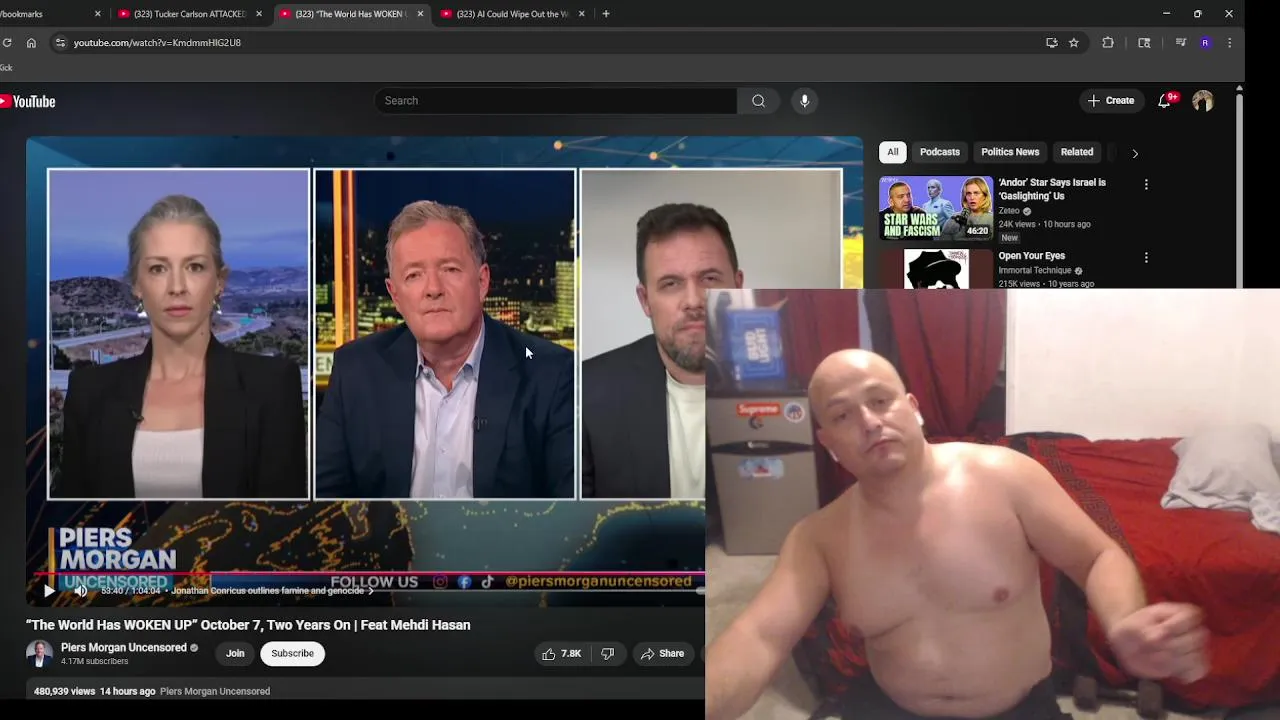1280x720 pixels.
Task: Open the Open Your Eyes video thumbnail
Action: point(936,269)
